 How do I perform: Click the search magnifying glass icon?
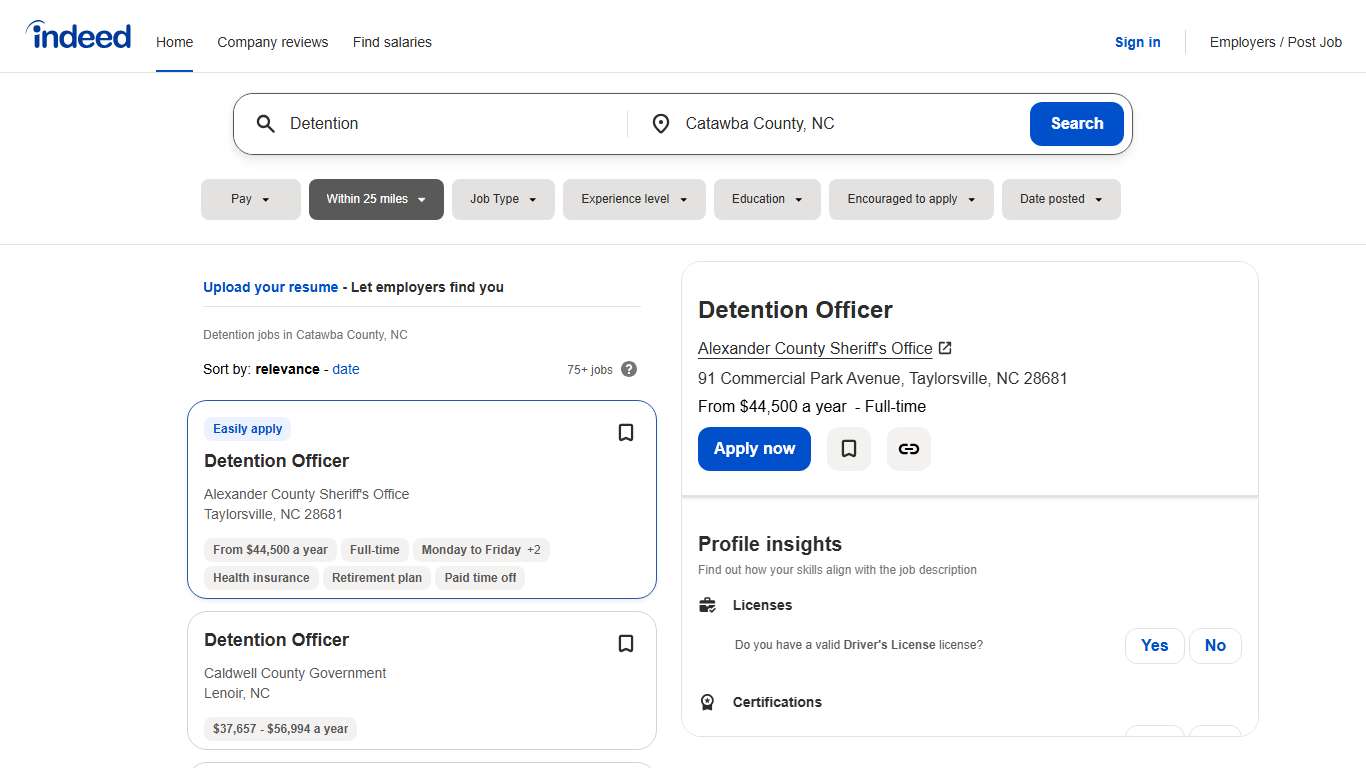pyautogui.click(x=265, y=123)
